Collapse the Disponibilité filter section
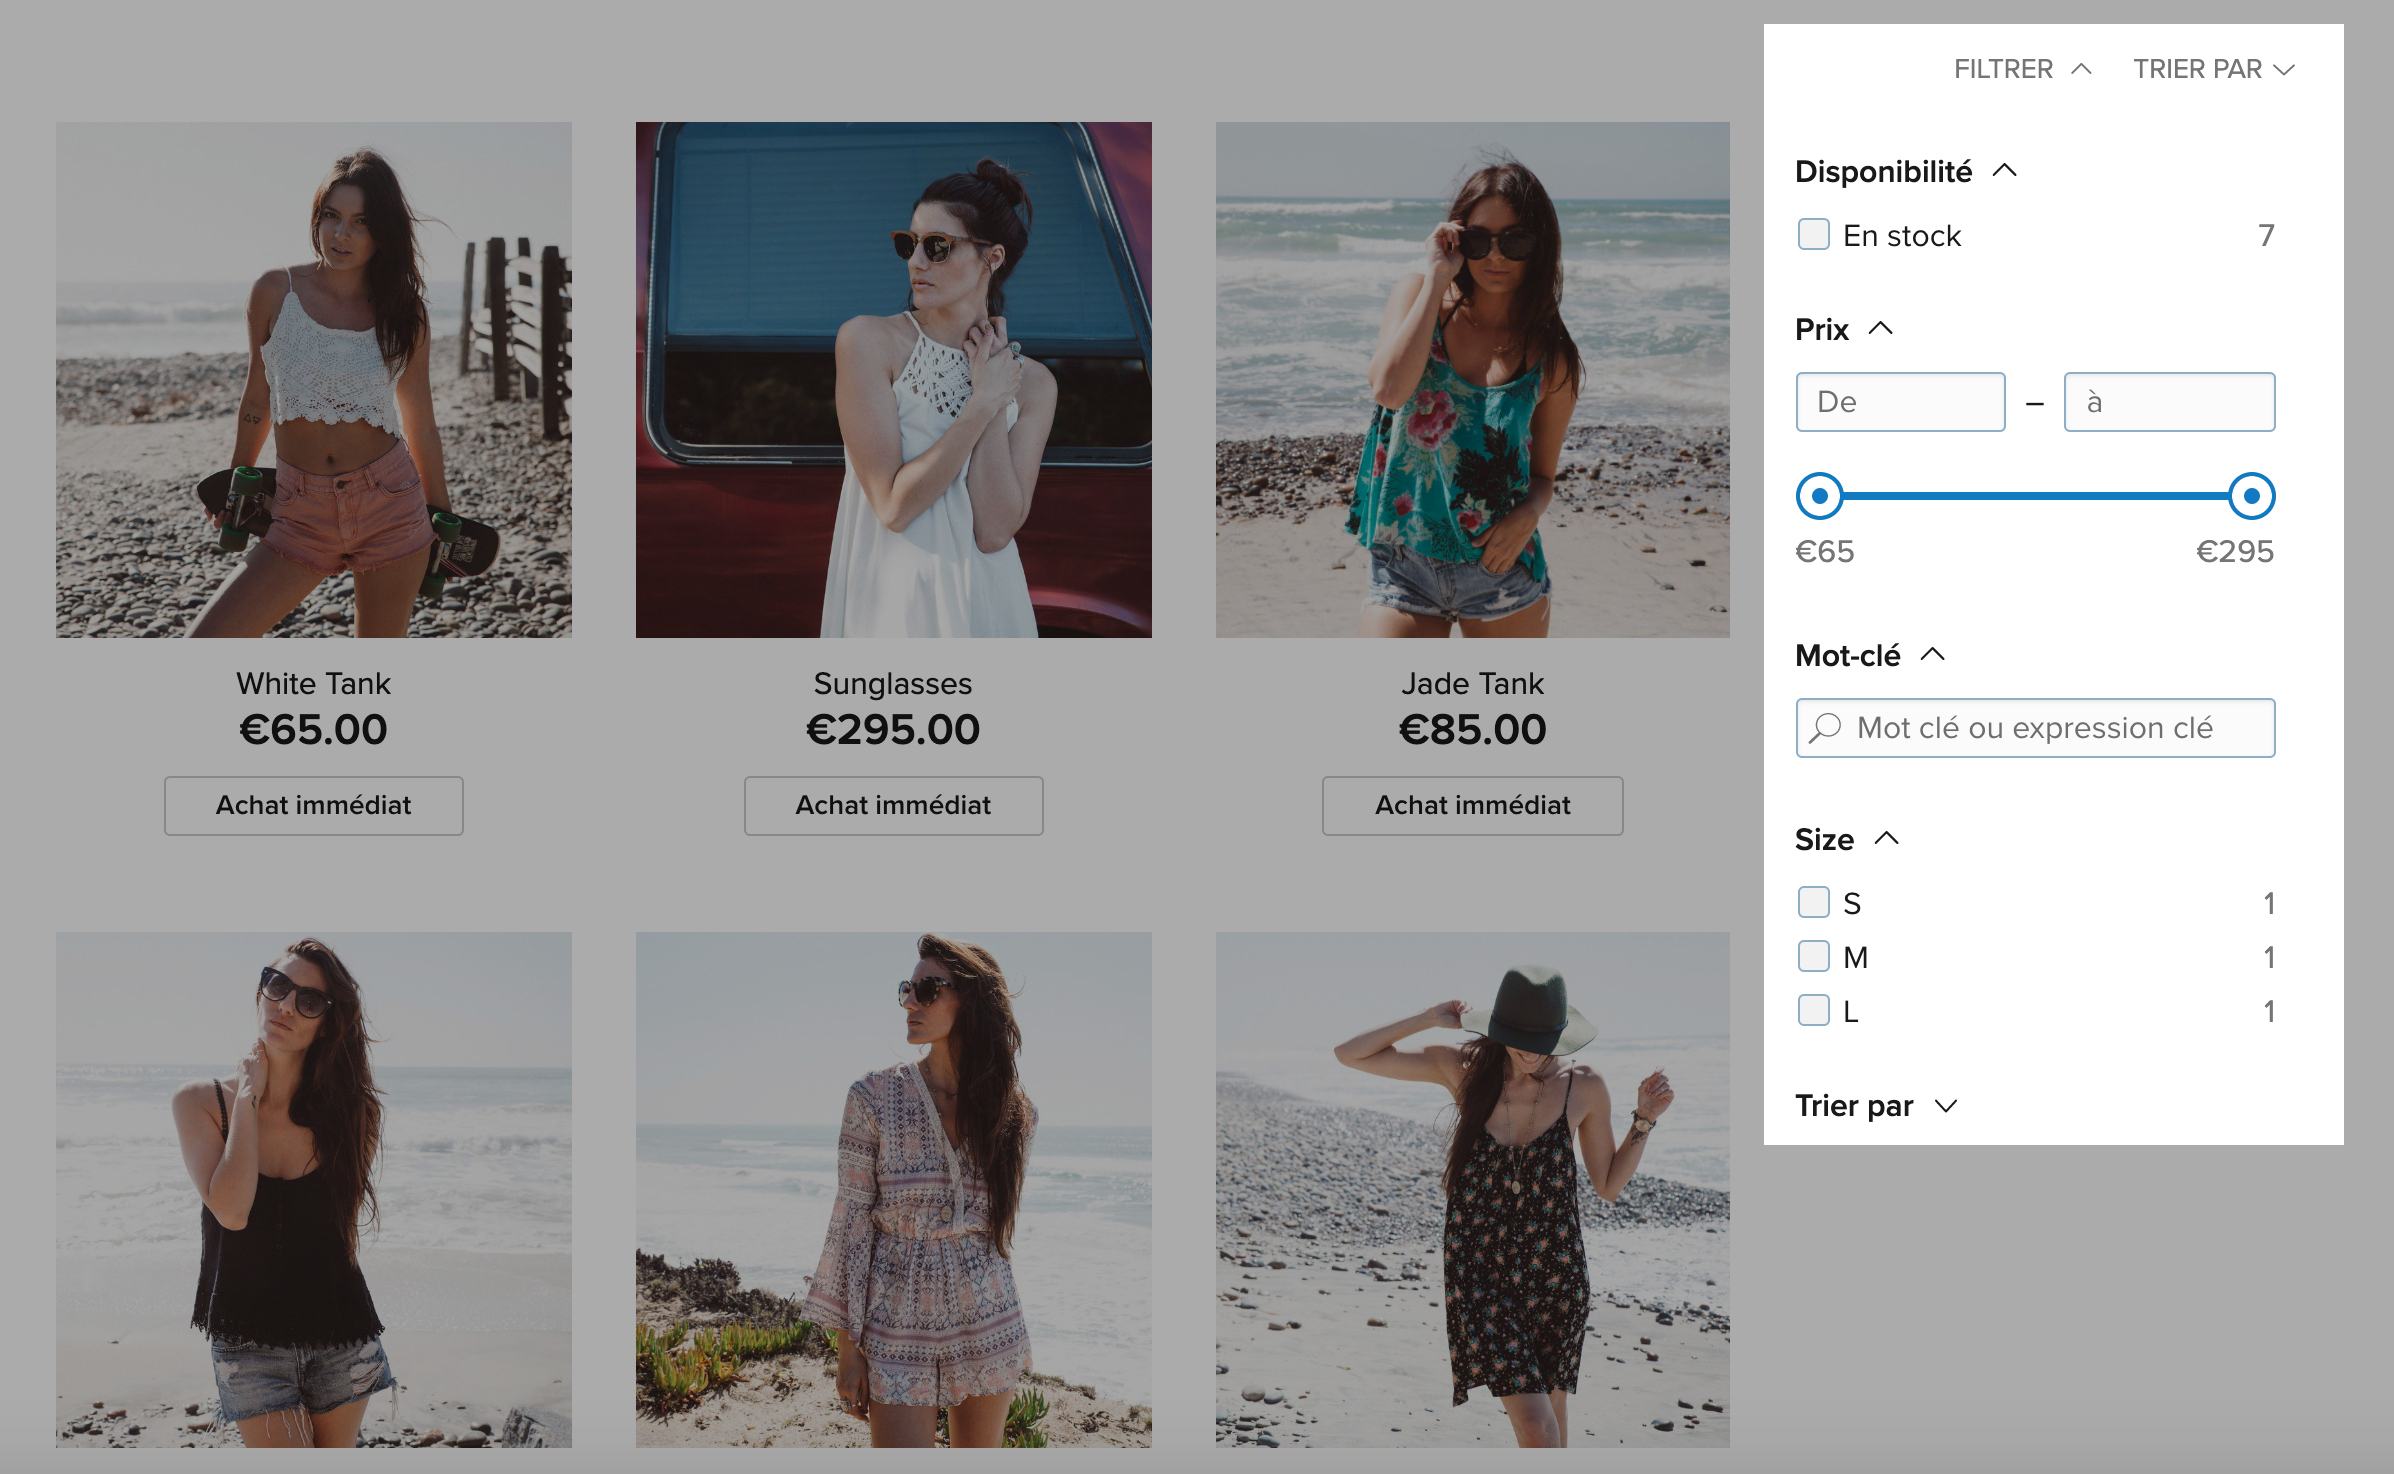The image size is (2394, 1474). (x=2004, y=171)
